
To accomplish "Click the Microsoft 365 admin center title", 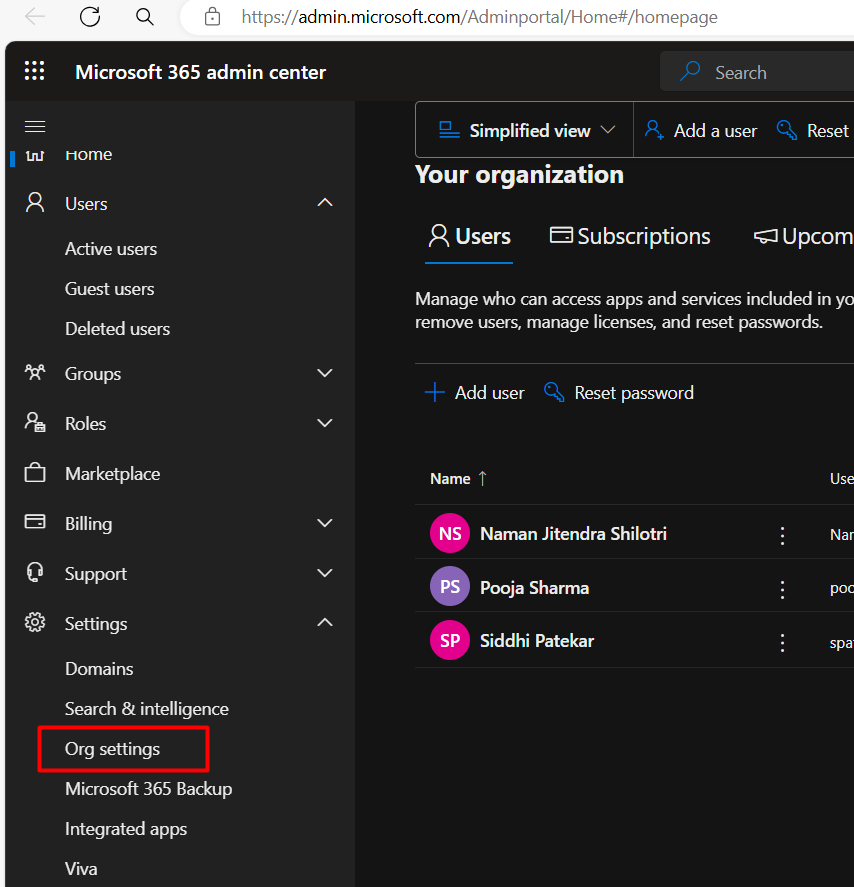I will [201, 72].
